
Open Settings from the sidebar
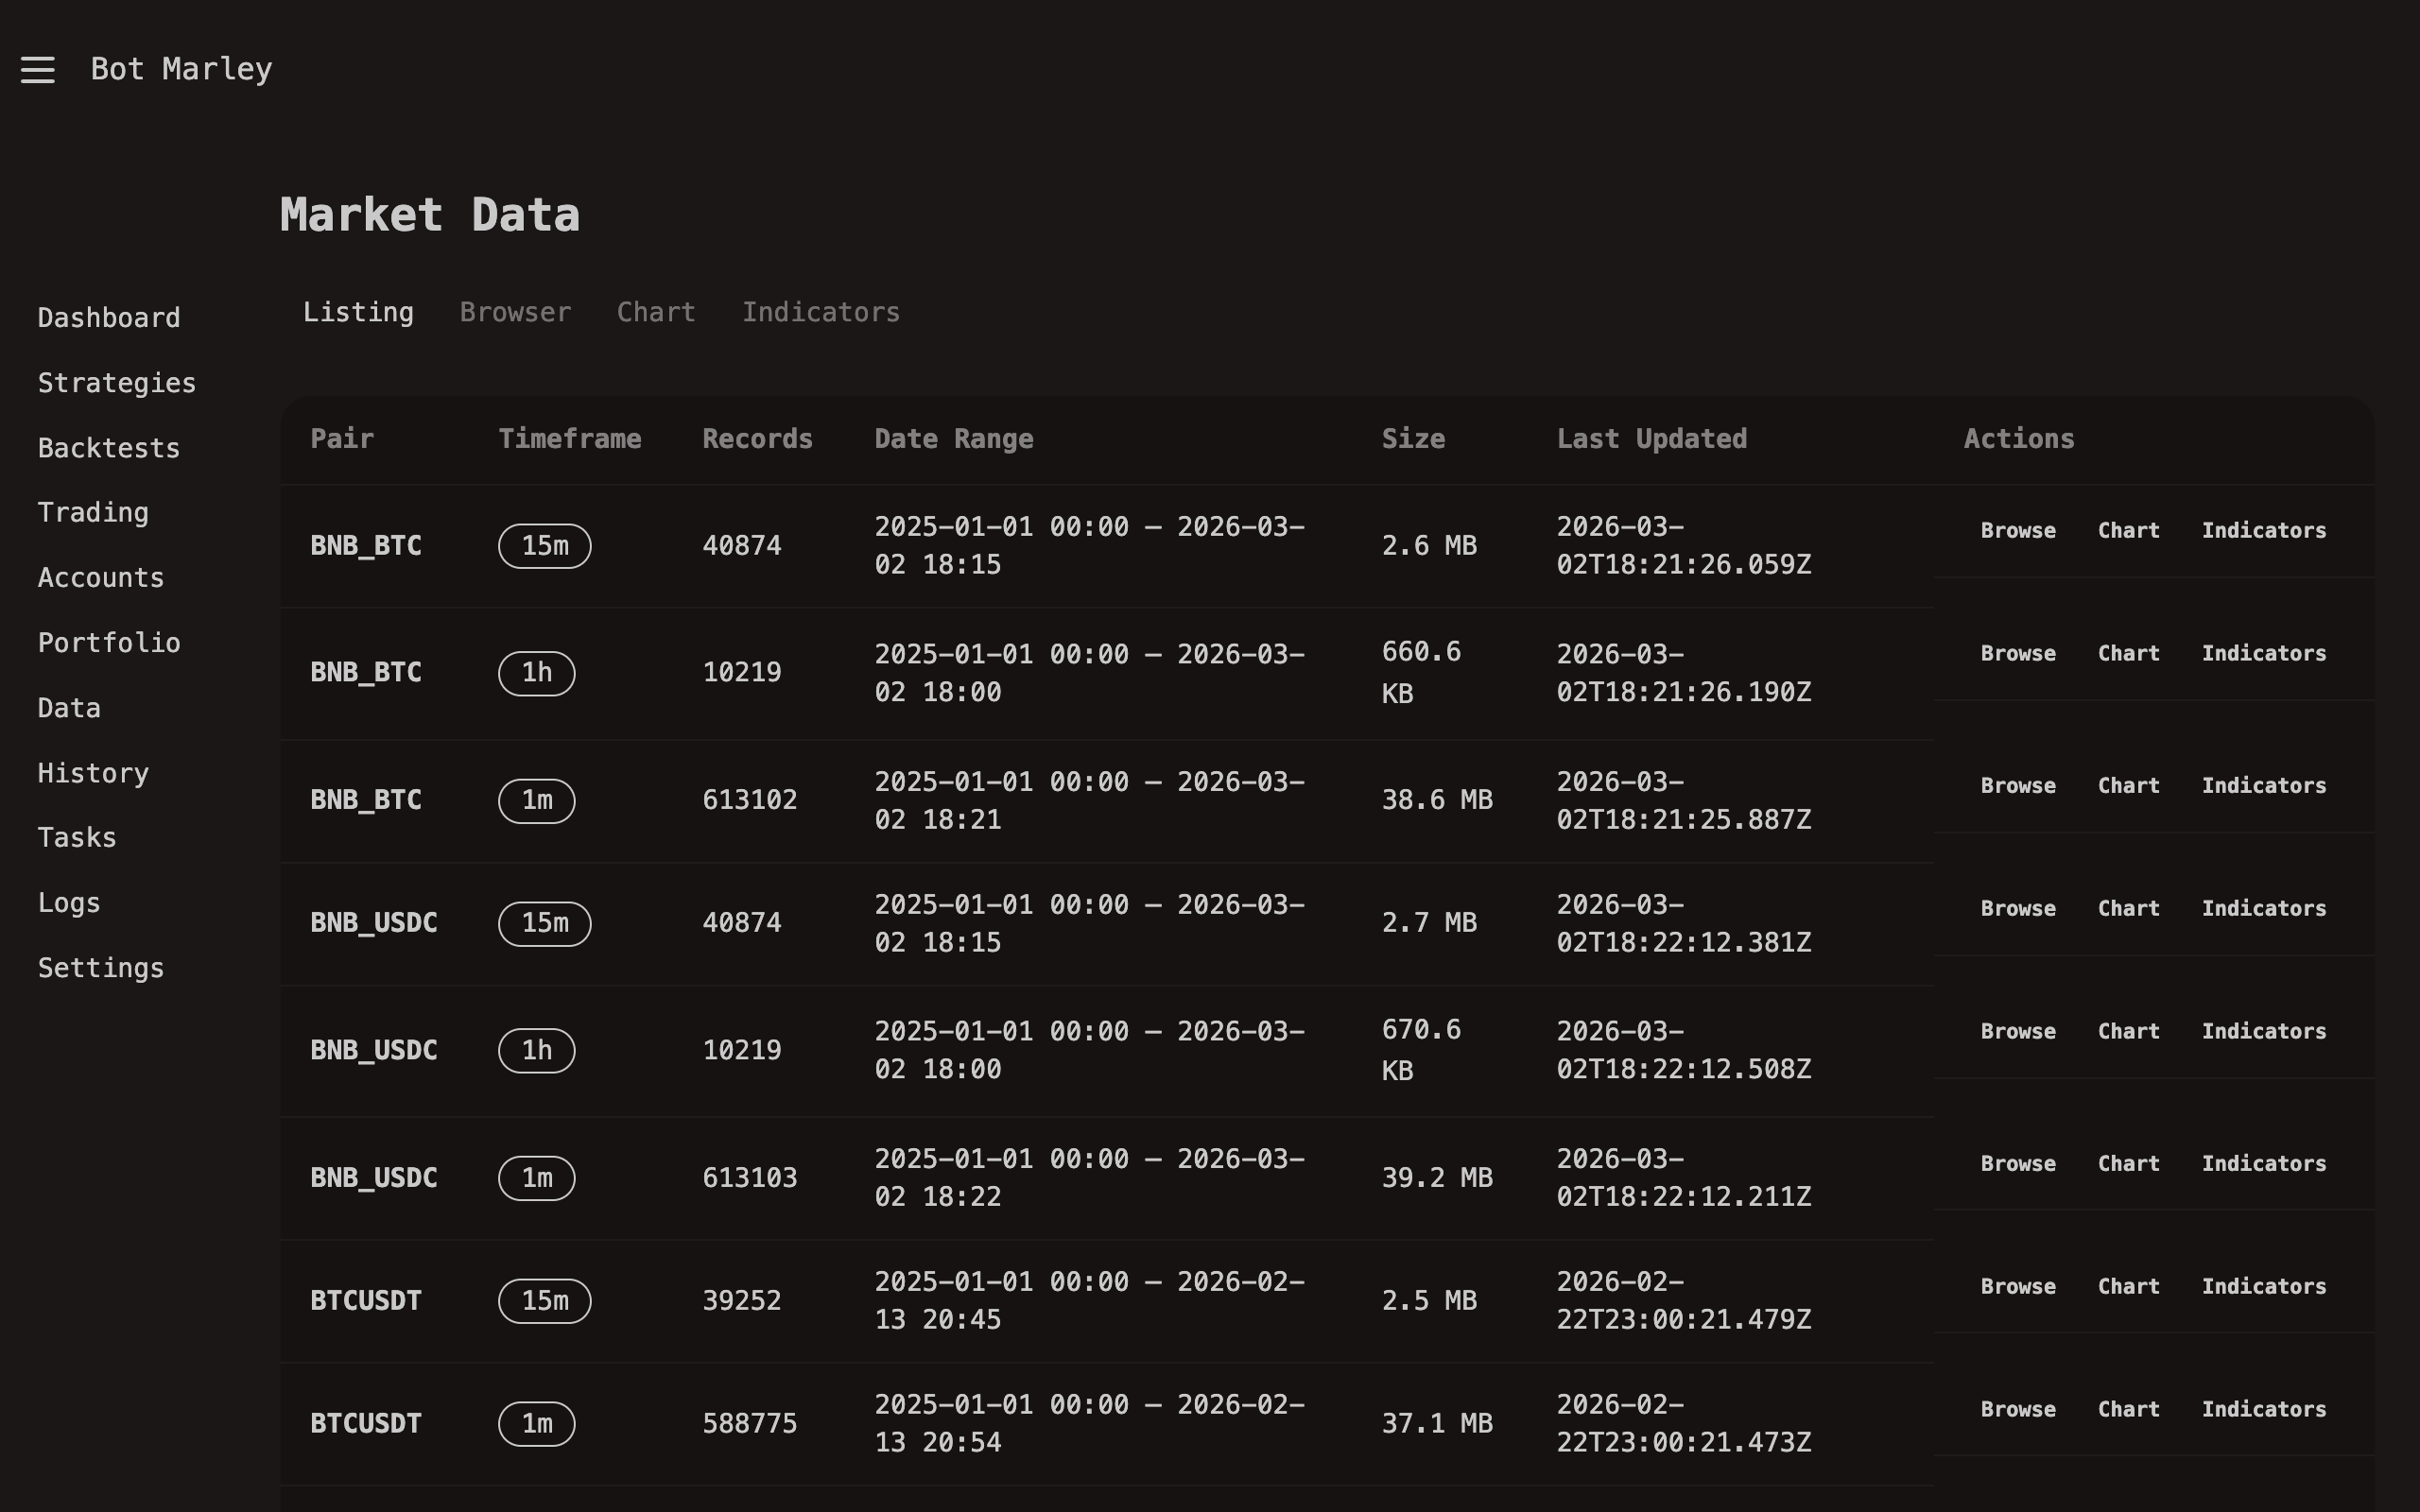(x=100, y=967)
